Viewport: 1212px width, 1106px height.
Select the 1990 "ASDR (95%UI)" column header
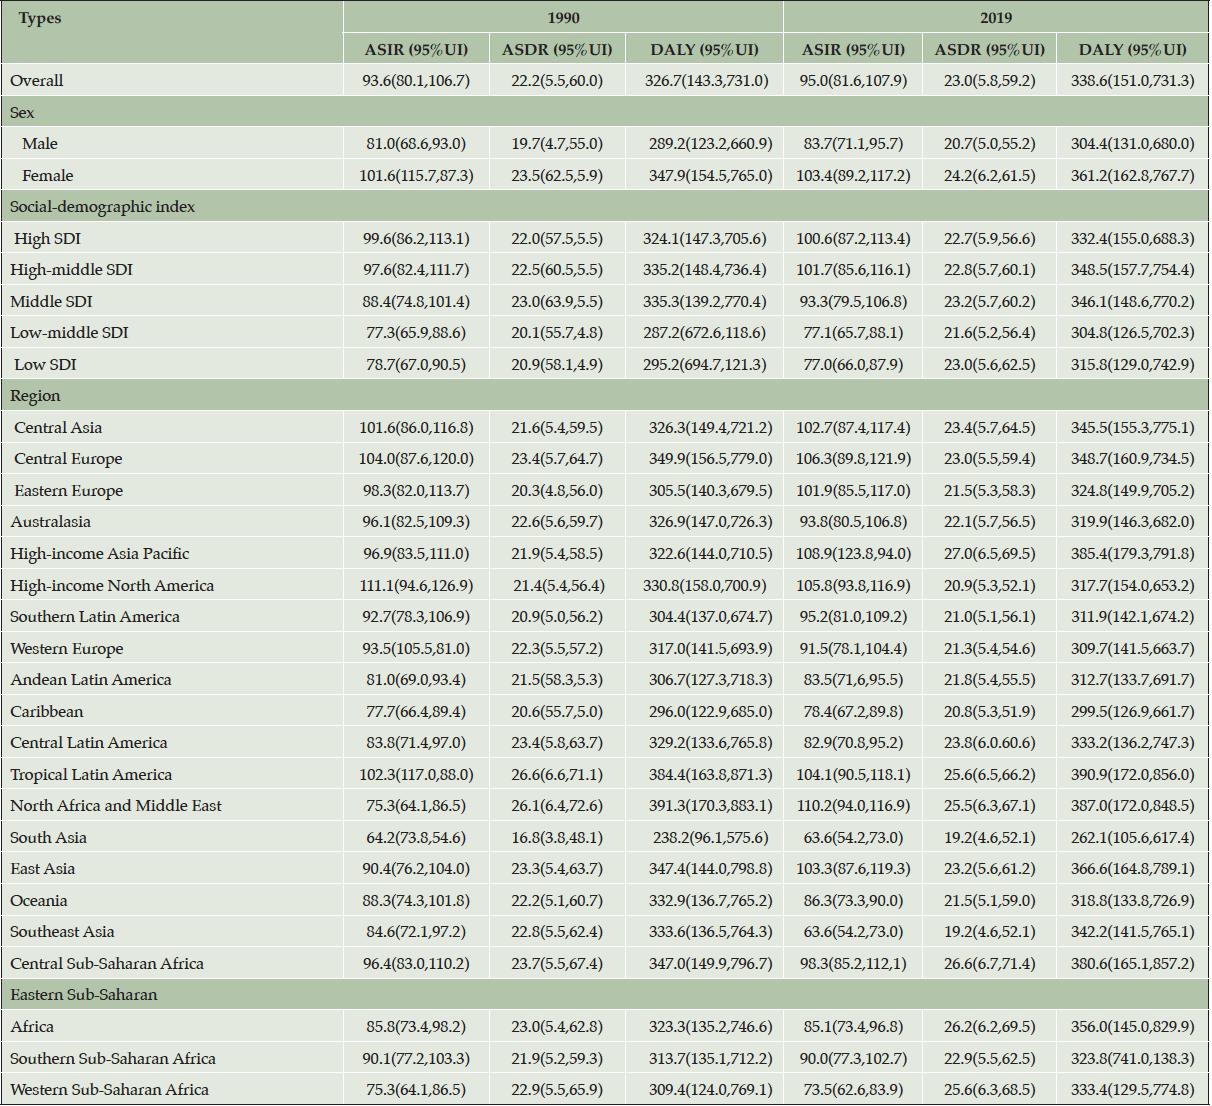(x=556, y=49)
